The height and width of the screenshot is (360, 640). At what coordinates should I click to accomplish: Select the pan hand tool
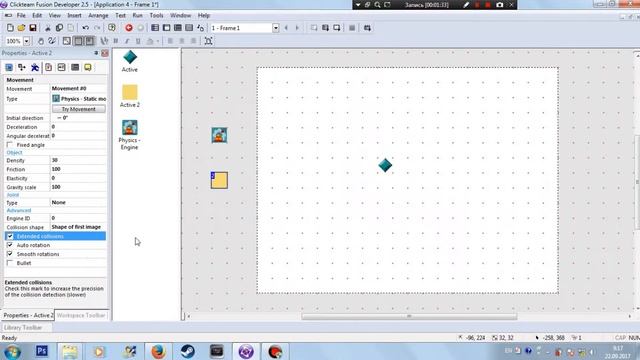40,41
